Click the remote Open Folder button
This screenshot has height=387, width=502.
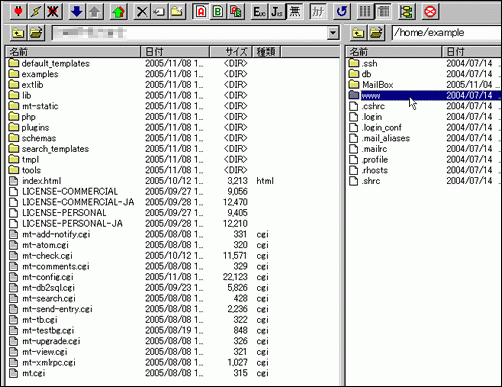pos(376,33)
